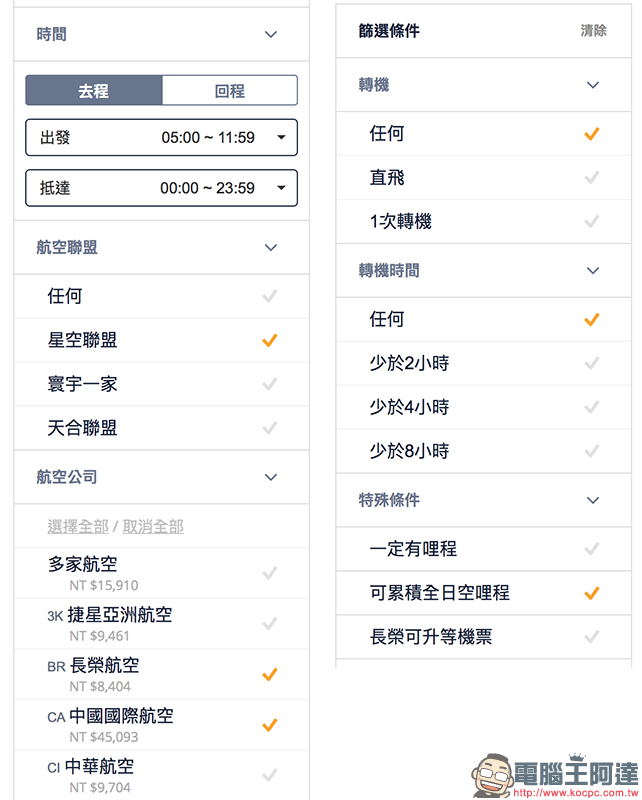This screenshot has width=642, height=800.
Task: Click the 選擇全部 link
Action: (x=78, y=527)
